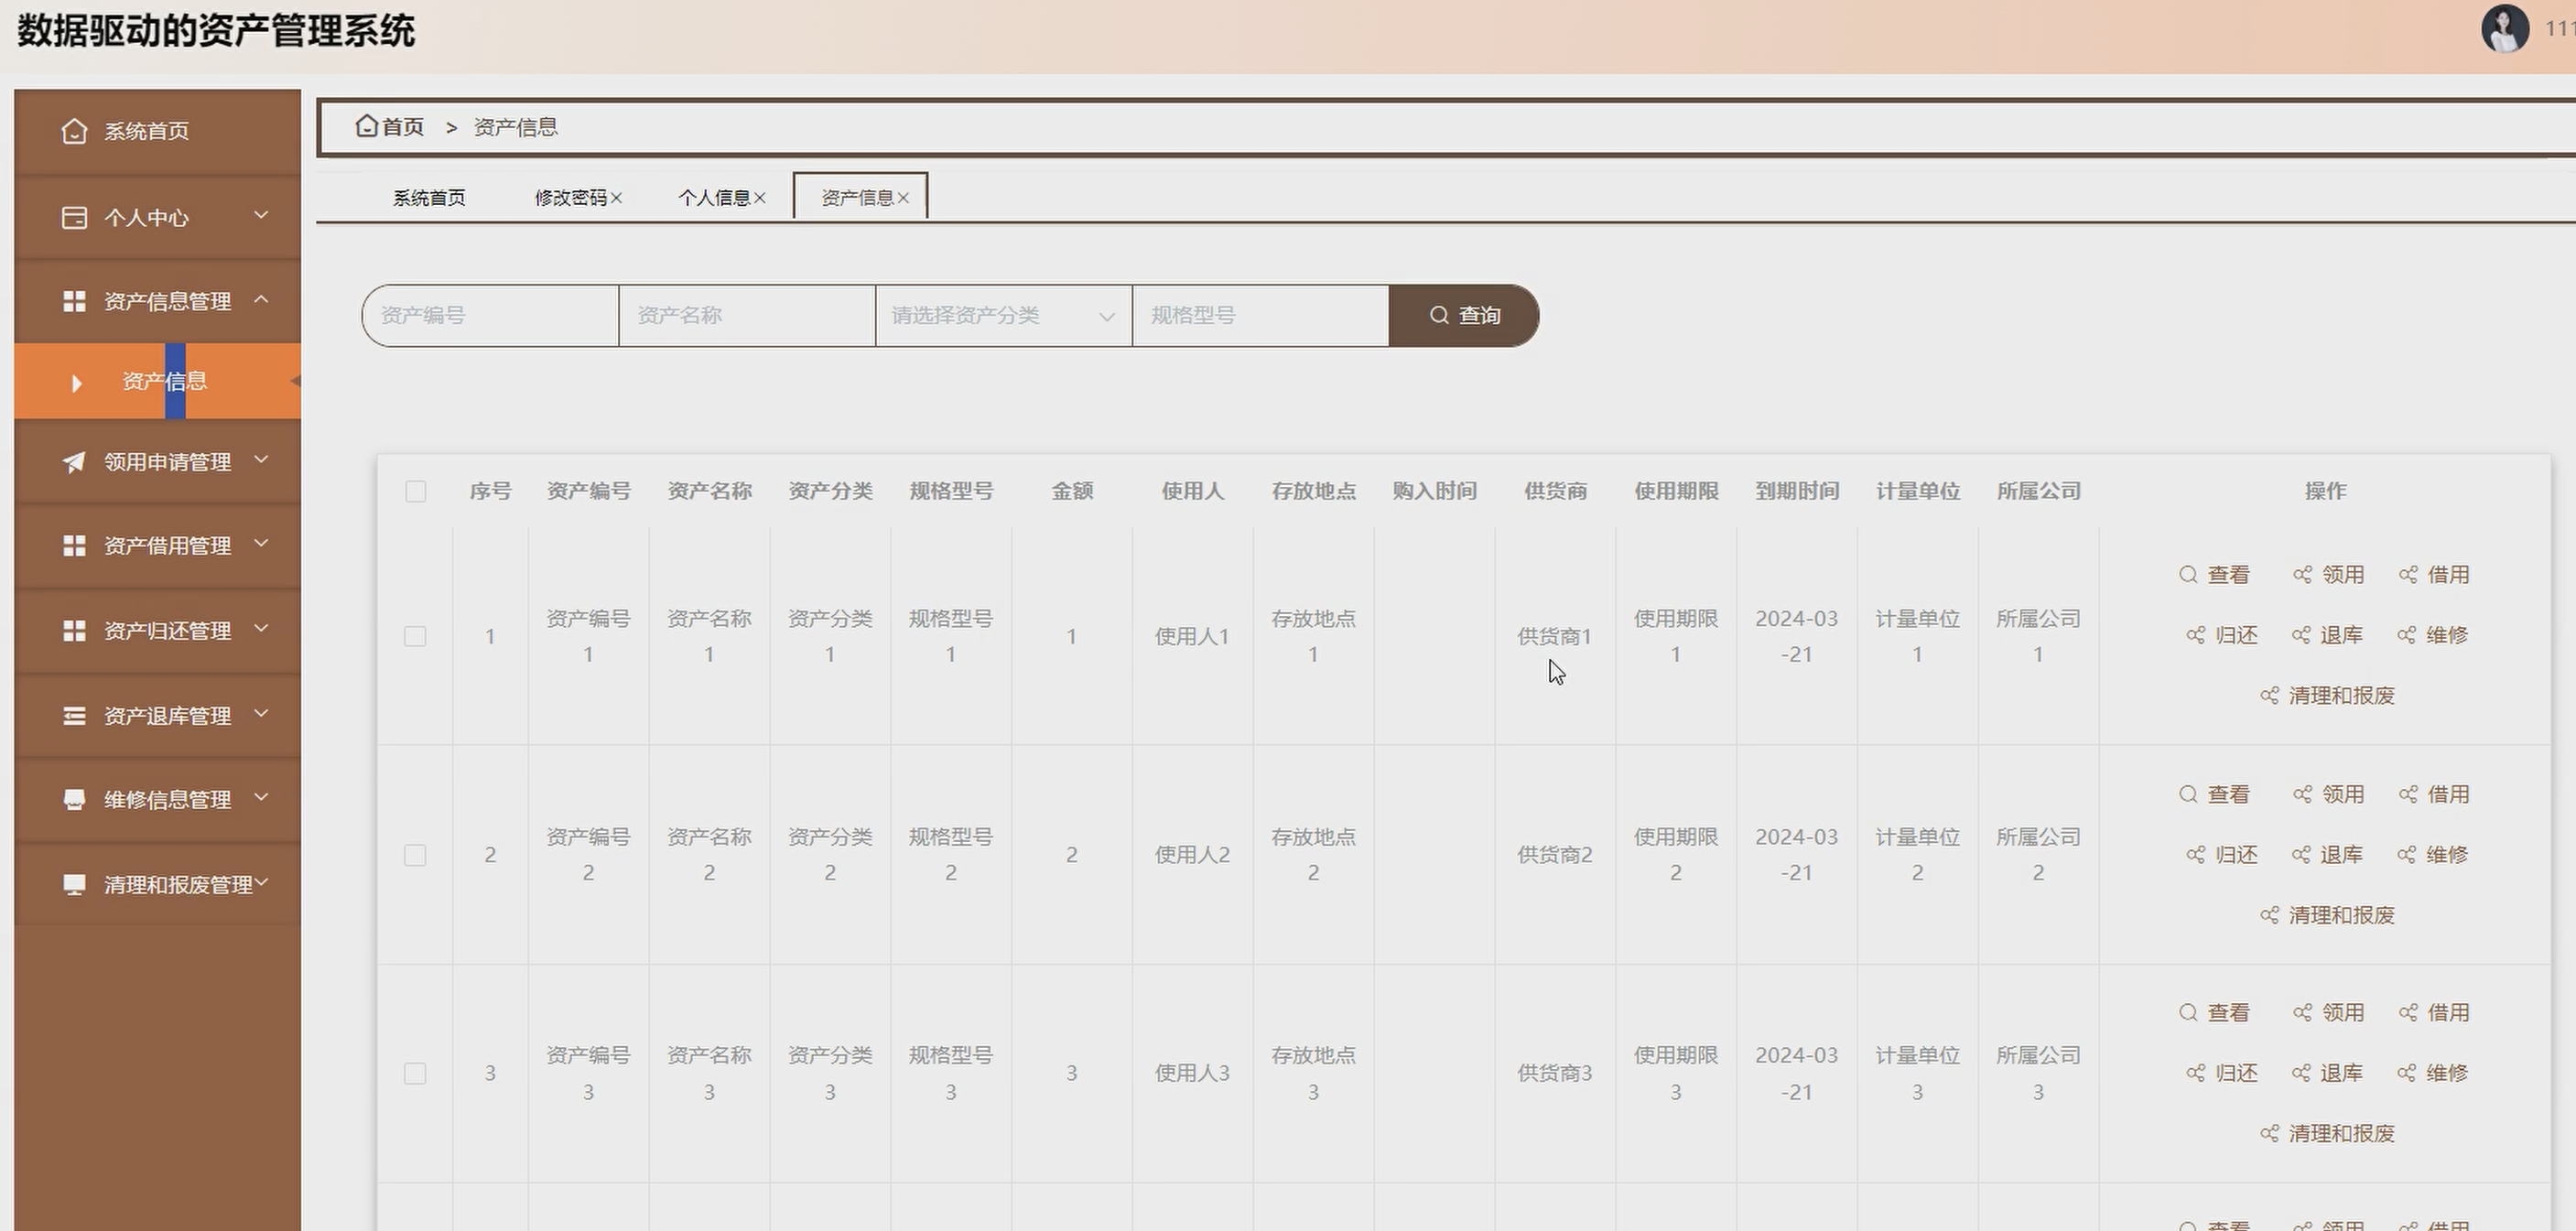Select 资产信息 submenu item in sidebar
The height and width of the screenshot is (1231, 2576).
(157, 381)
